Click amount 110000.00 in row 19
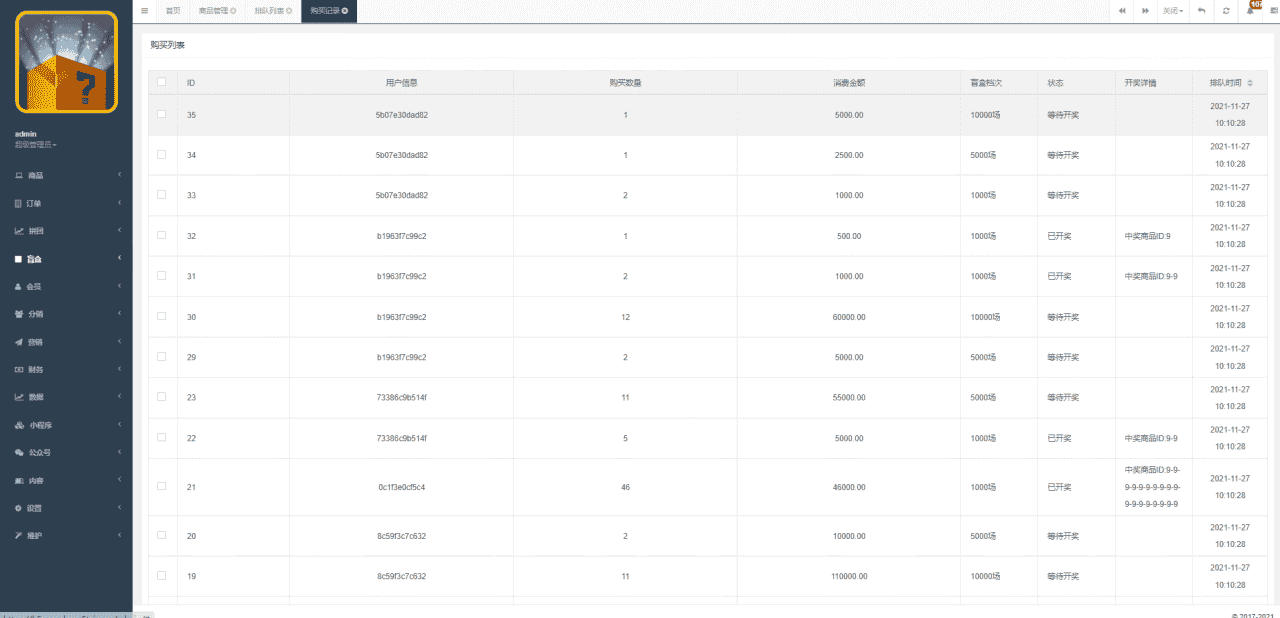Screen dimensions: 1280x618 coord(849,576)
